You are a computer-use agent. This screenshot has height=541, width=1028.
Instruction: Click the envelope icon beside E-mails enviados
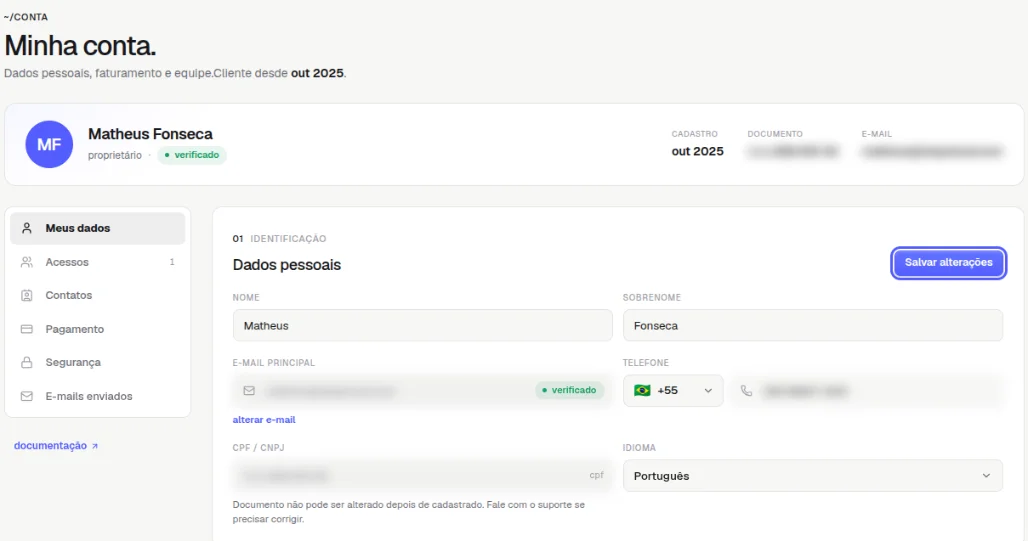(27, 396)
